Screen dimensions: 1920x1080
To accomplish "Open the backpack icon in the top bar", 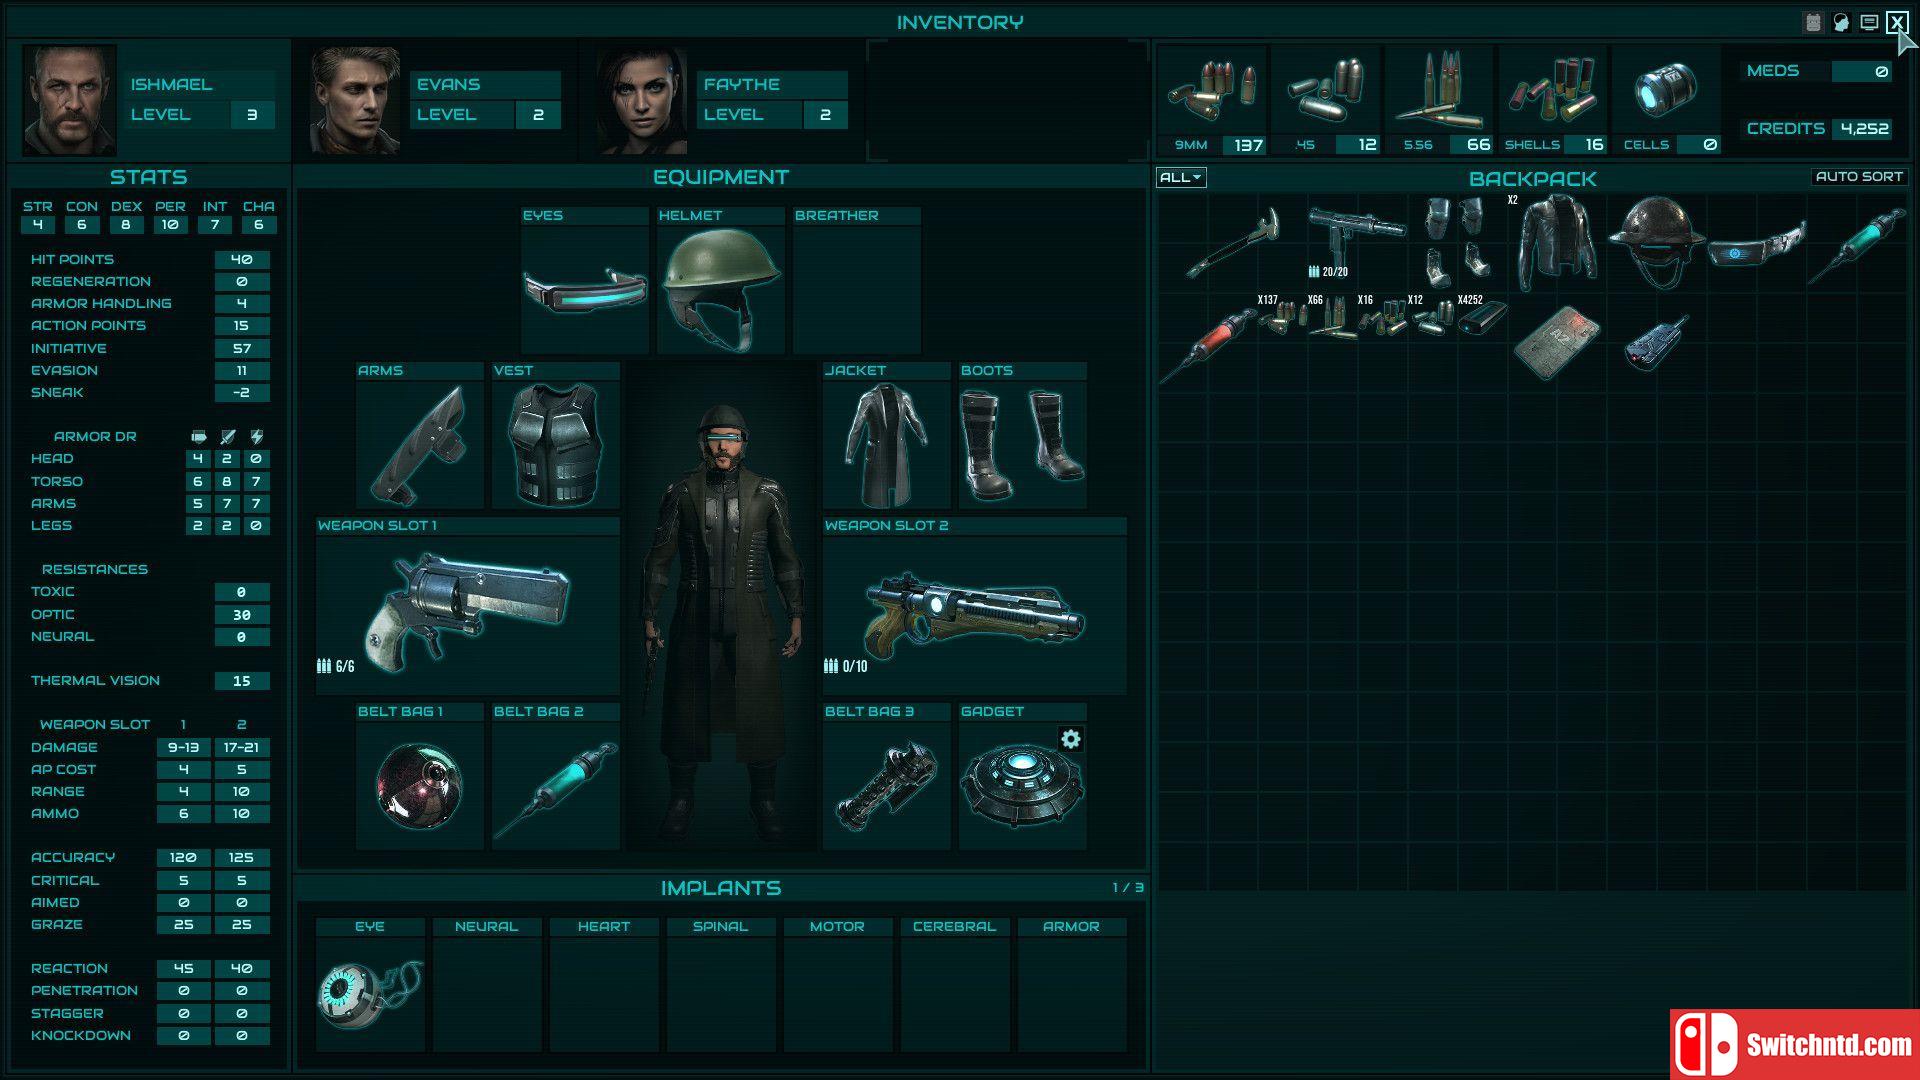I will (x=1813, y=22).
